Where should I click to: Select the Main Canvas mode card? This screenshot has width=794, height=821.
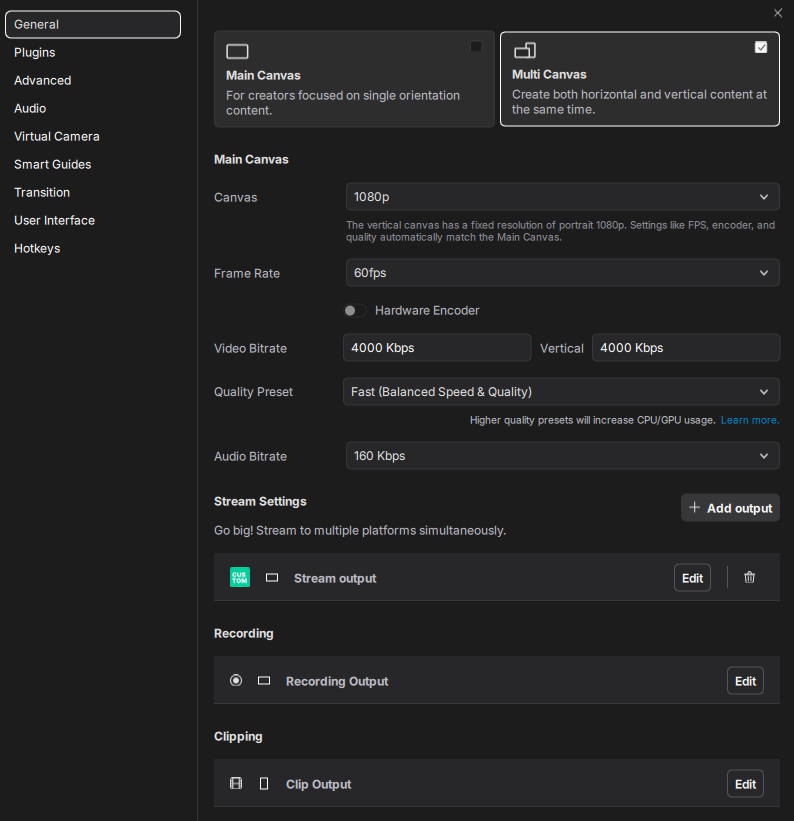pyautogui.click(x=354, y=79)
